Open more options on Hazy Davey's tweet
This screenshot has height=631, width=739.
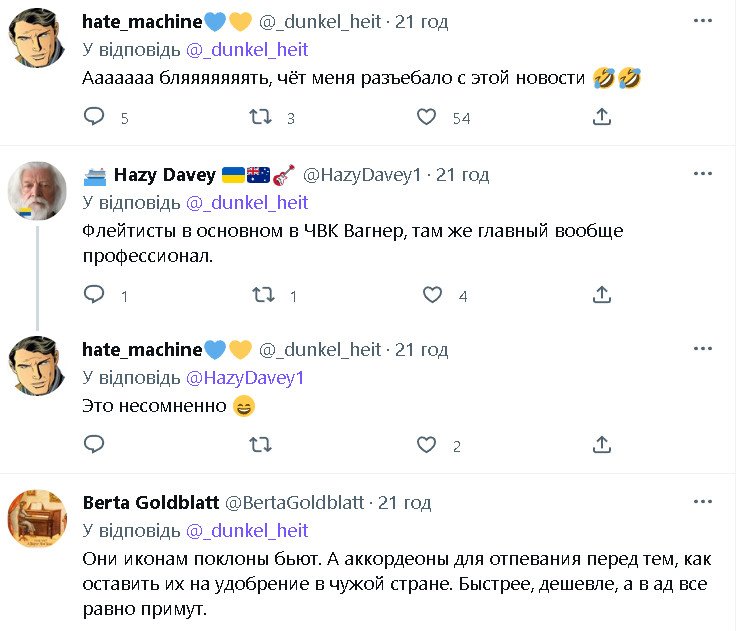pyautogui.click(x=705, y=175)
